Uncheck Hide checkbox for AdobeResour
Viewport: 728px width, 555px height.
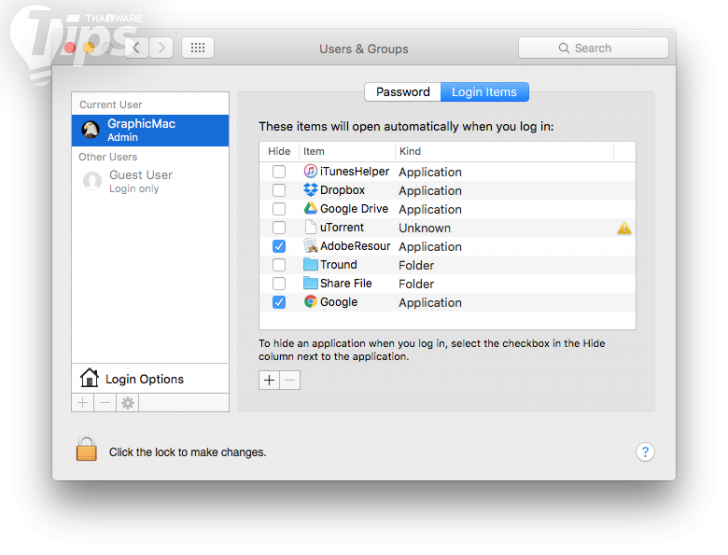click(279, 246)
